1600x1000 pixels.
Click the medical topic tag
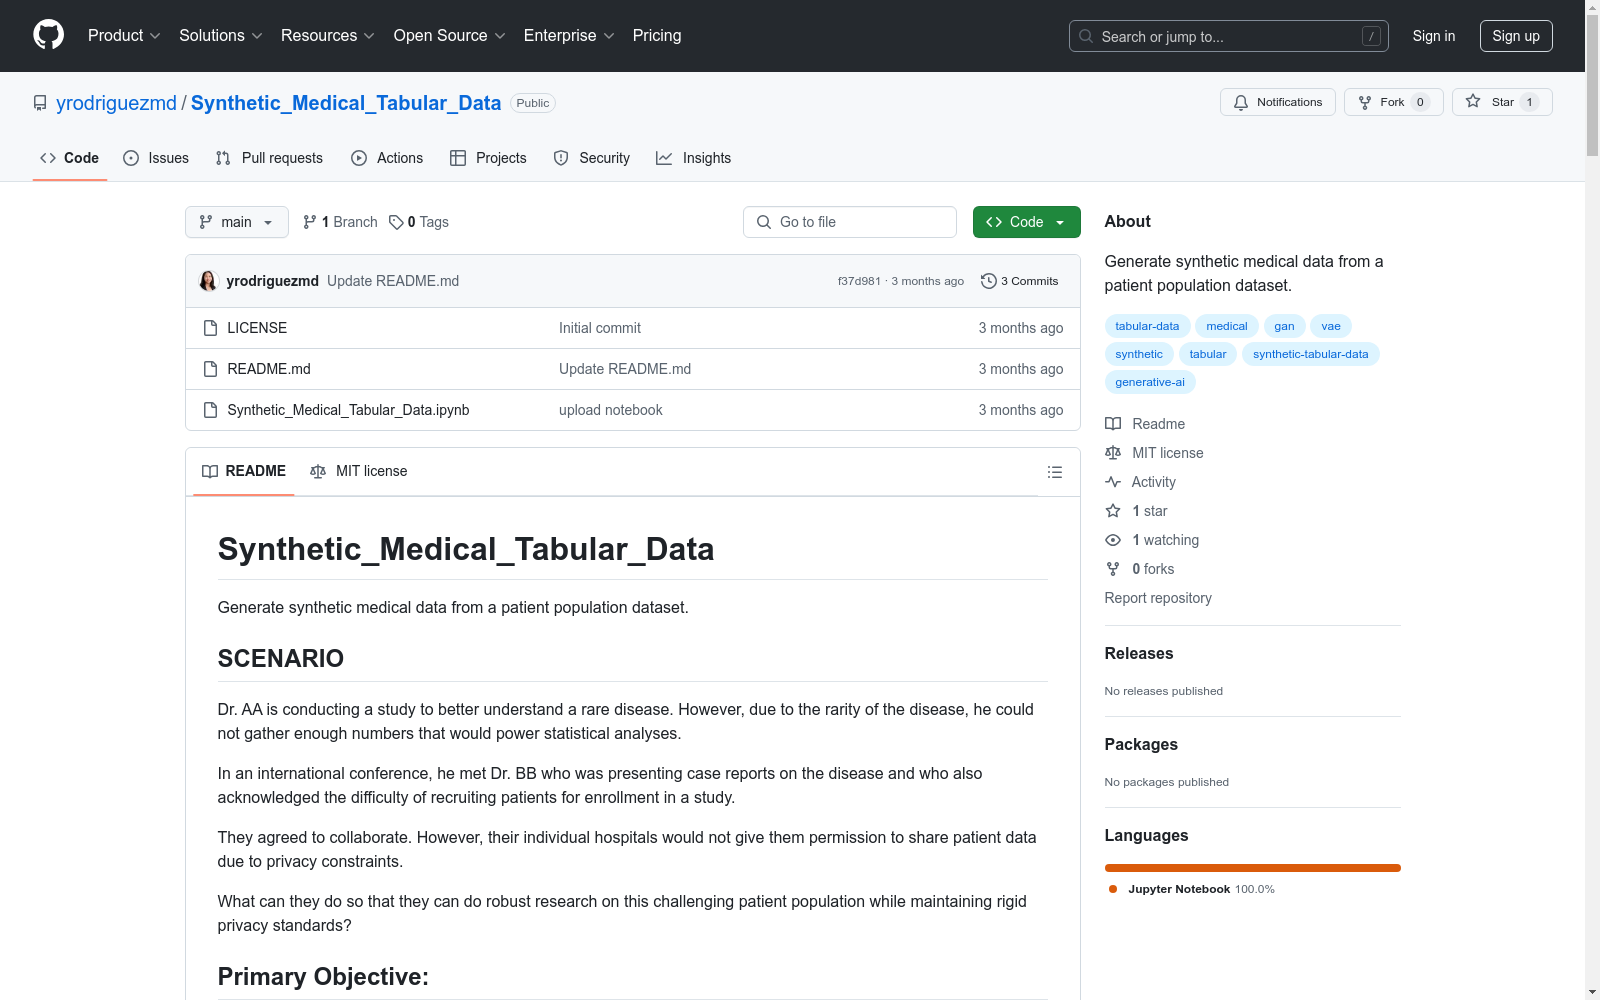[1227, 326]
